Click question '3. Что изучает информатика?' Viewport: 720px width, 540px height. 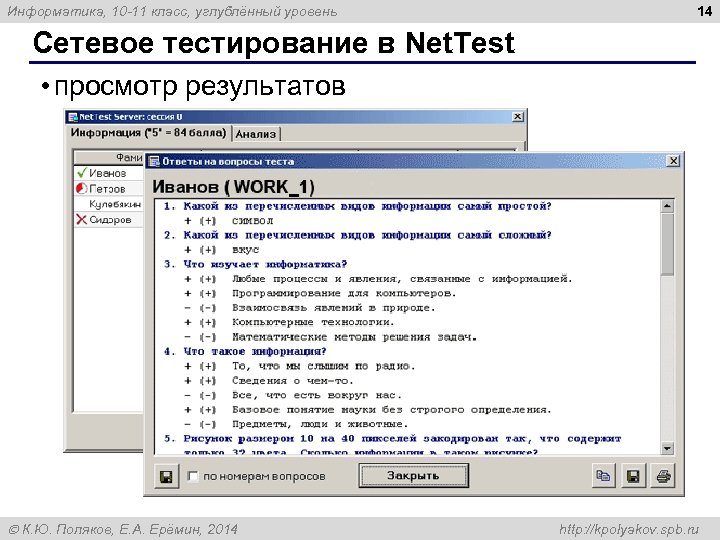(x=256, y=264)
